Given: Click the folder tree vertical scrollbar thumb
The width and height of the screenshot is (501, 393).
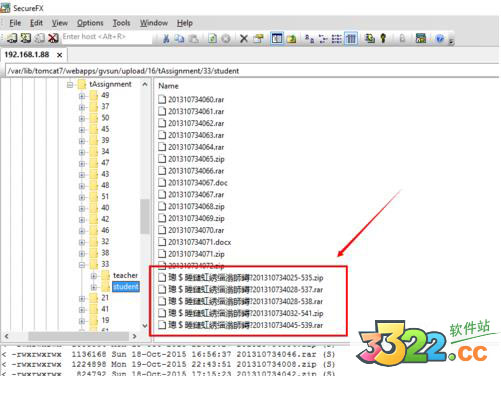Looking at the screenshot, I should [x=144, y=216].
